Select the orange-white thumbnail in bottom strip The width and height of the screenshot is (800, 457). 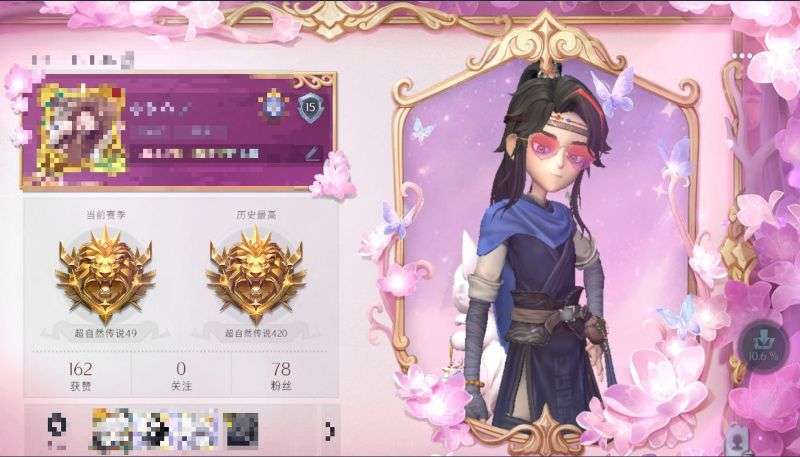click(x=112, y=430)
